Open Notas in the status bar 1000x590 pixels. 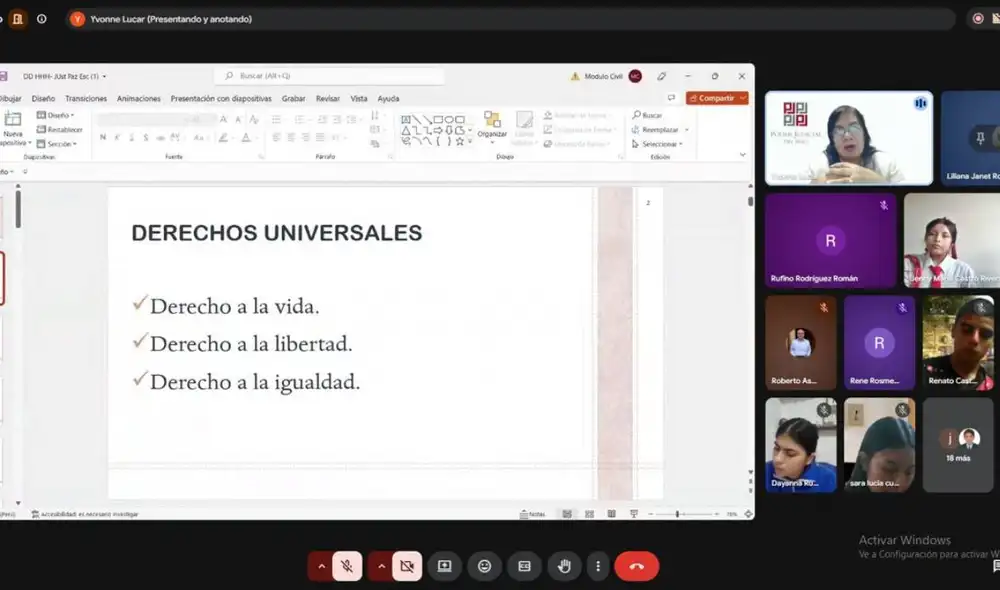533,513
